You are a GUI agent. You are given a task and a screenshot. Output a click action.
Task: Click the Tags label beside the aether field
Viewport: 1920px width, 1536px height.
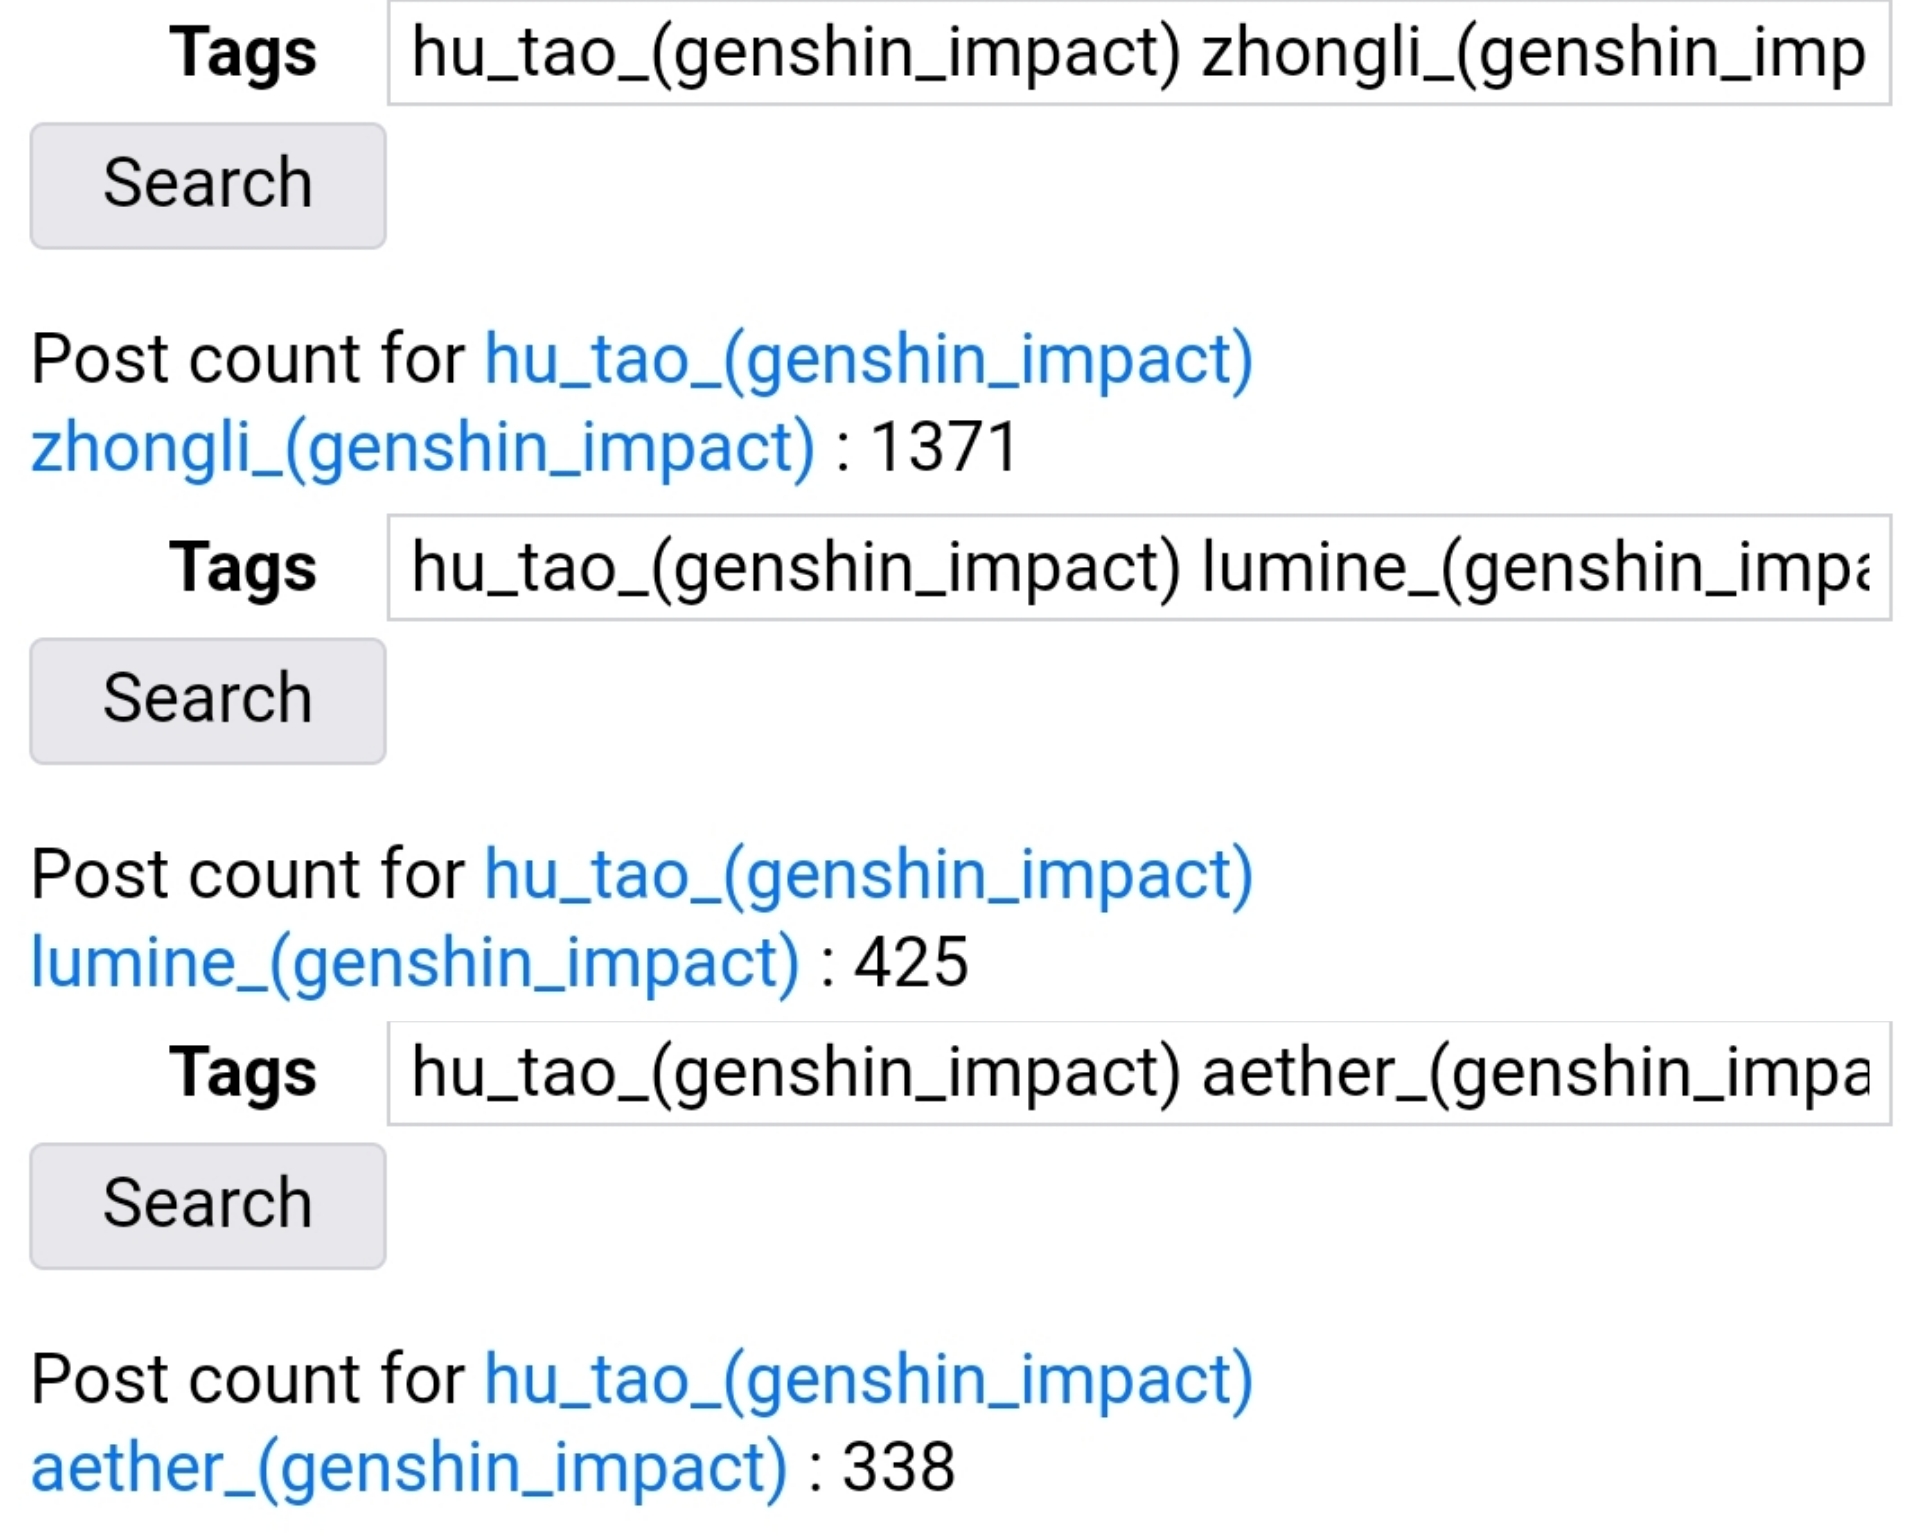(242, 1073)
